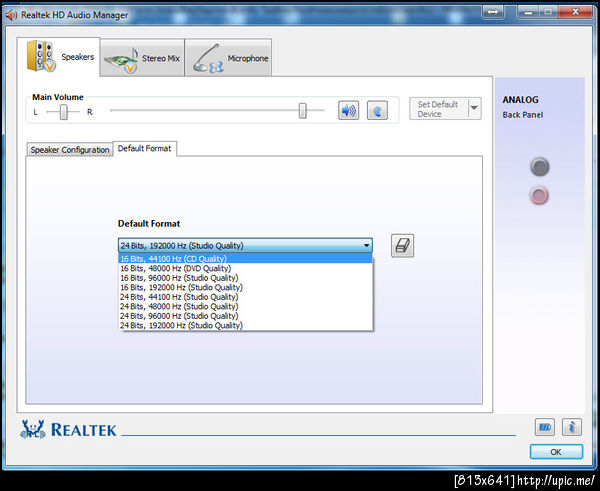
Task: Choose 16 Bits, 44100 Hz (CD Quality)
Action: (x=245, y=259)
